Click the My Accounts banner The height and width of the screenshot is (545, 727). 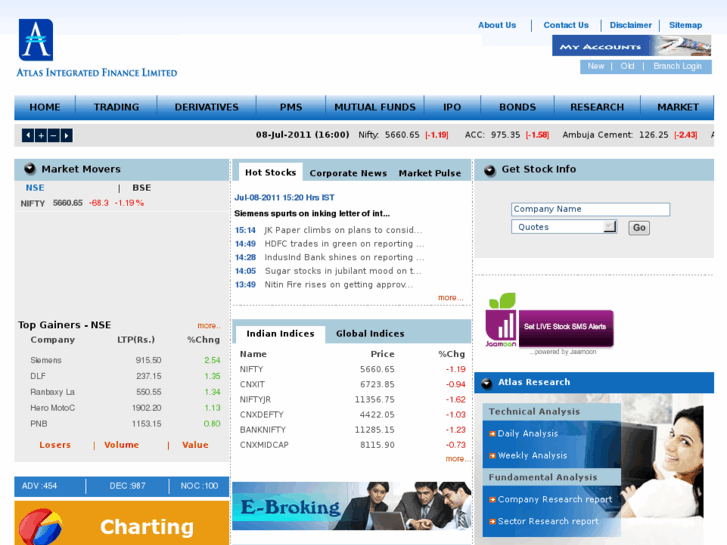[631, 46]
